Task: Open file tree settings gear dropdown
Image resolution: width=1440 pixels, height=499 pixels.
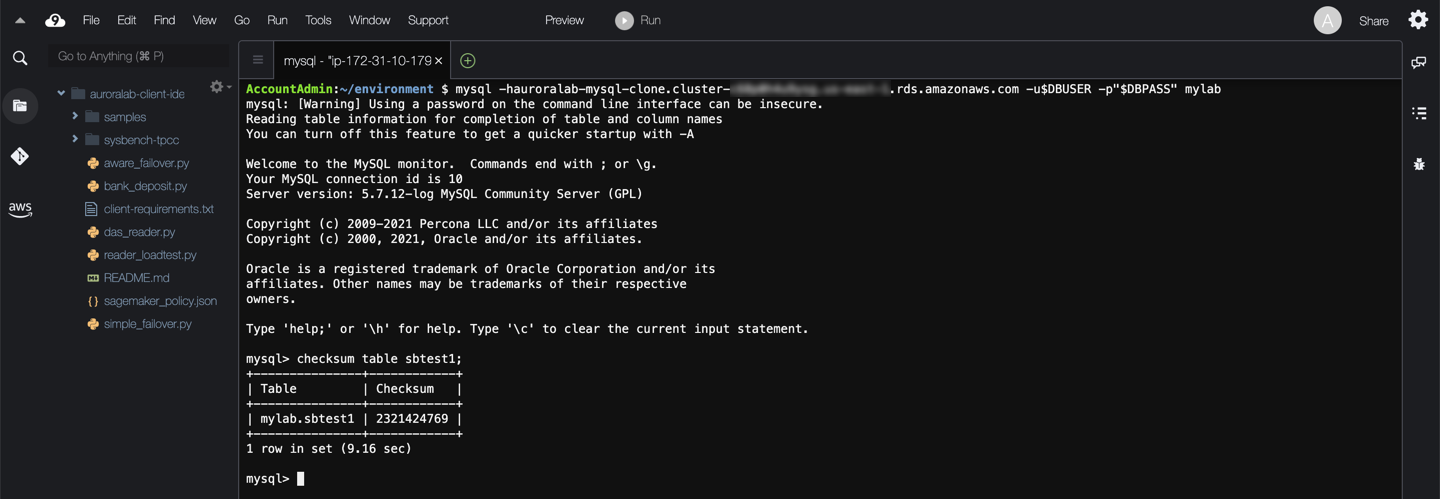Action: [219, 88]
